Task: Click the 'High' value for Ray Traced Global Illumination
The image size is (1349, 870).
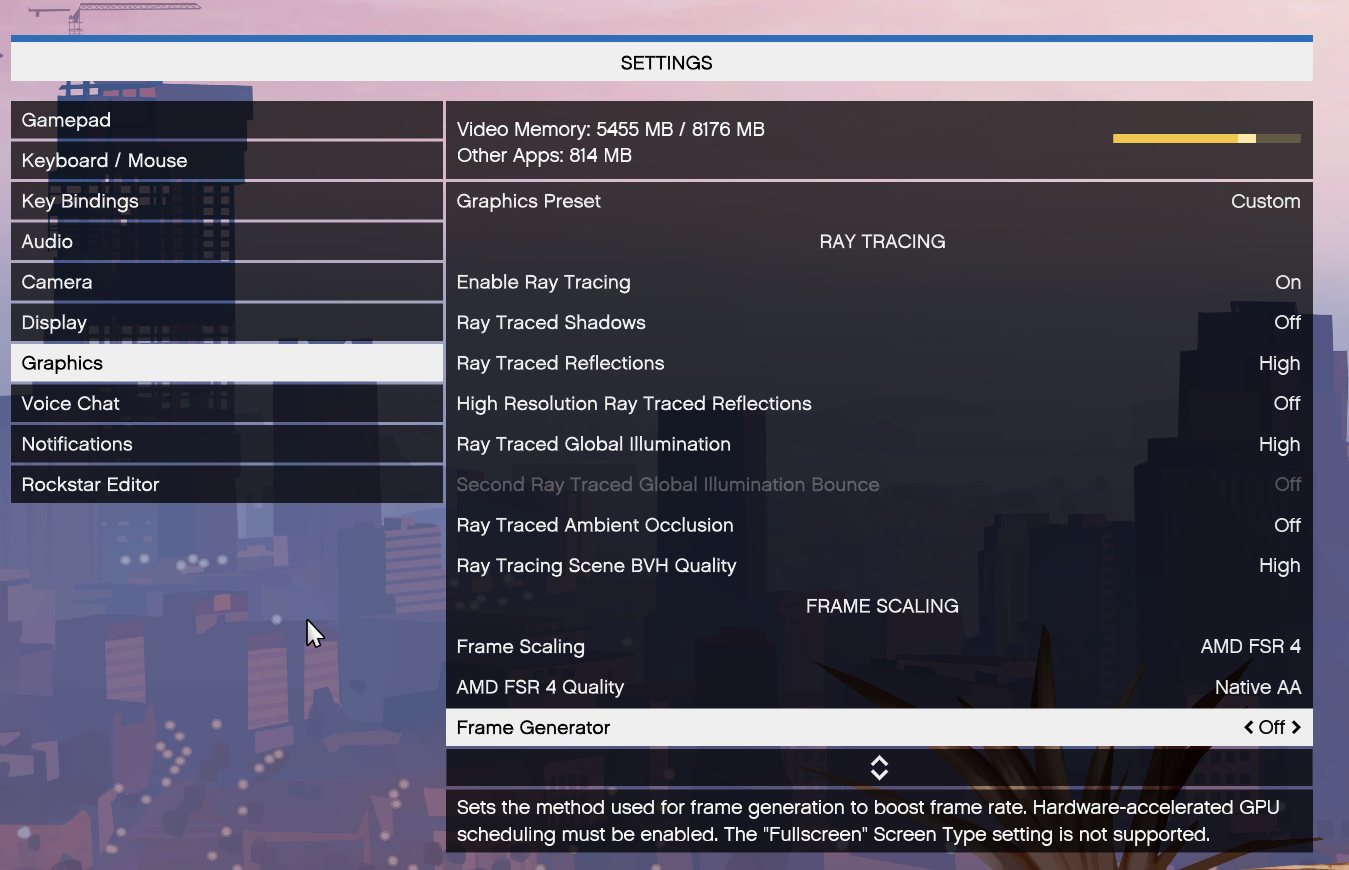Action: [x=1280, y=444]
